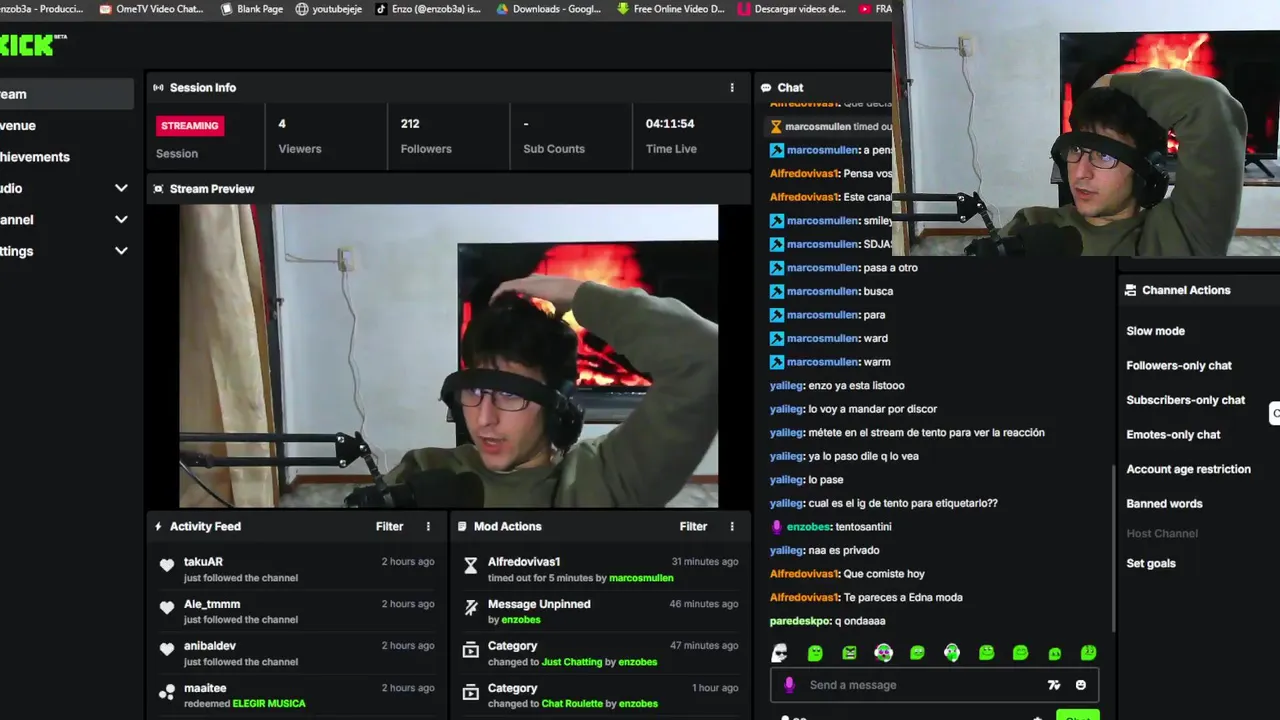Open the Activity Feed three-dot options menu

428,526
